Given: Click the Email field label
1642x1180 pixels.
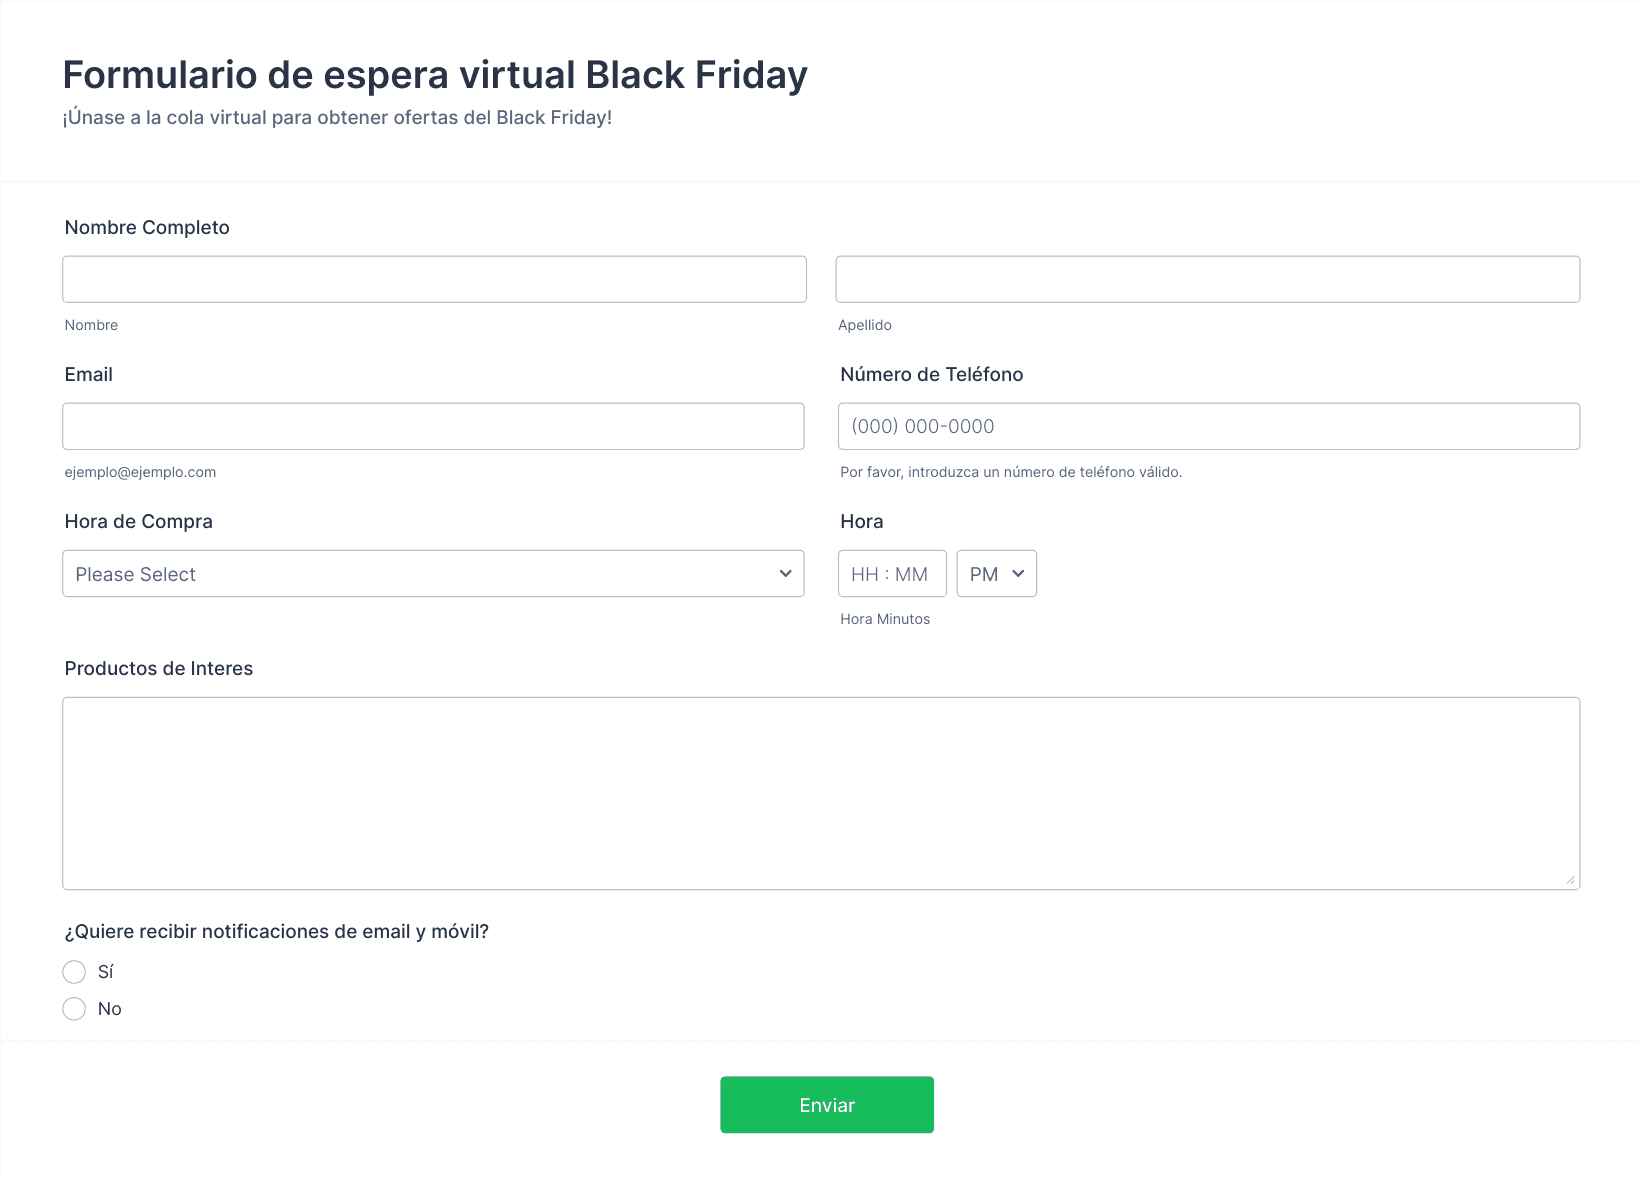Looking at the screenshot, I should click(88, 374).
